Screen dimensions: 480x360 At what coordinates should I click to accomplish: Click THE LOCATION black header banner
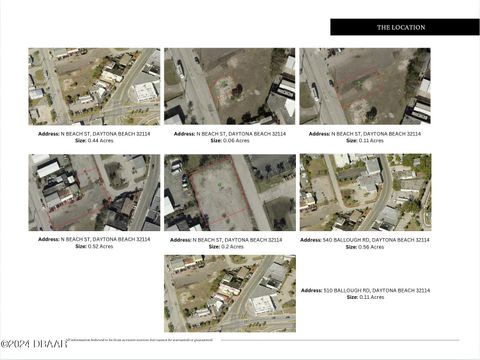(405, 27)
